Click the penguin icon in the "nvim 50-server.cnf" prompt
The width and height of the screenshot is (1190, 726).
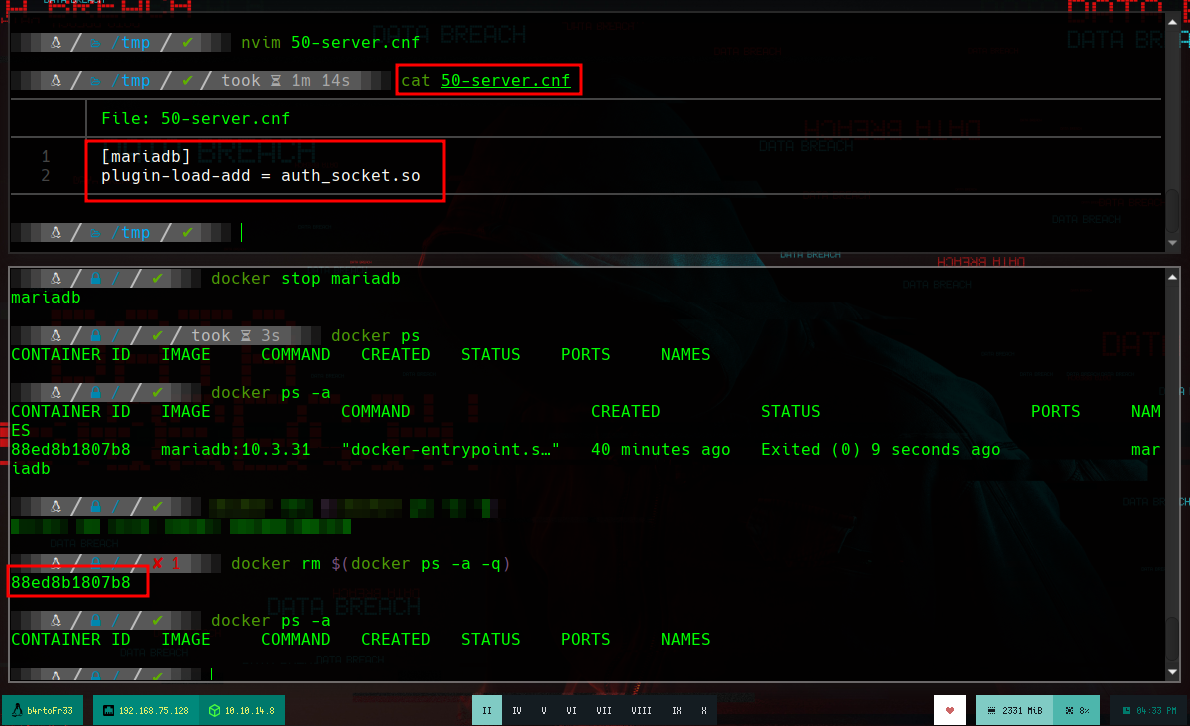point(55,42)
